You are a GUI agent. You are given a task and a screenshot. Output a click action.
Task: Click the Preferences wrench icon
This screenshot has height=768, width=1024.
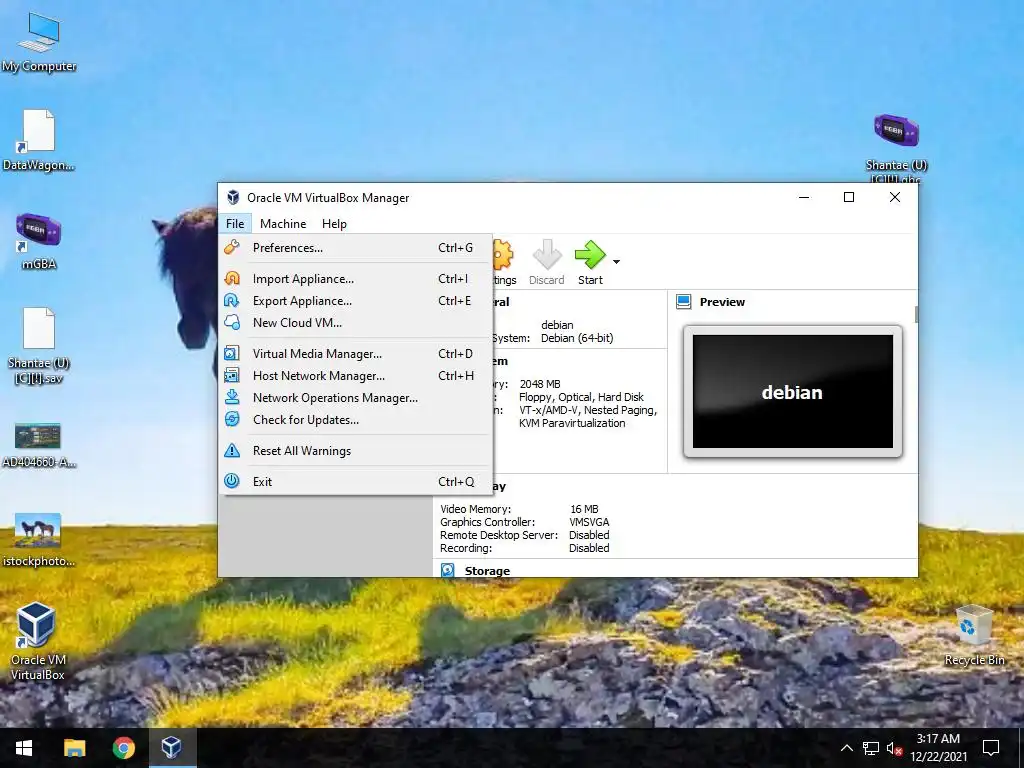232,248
